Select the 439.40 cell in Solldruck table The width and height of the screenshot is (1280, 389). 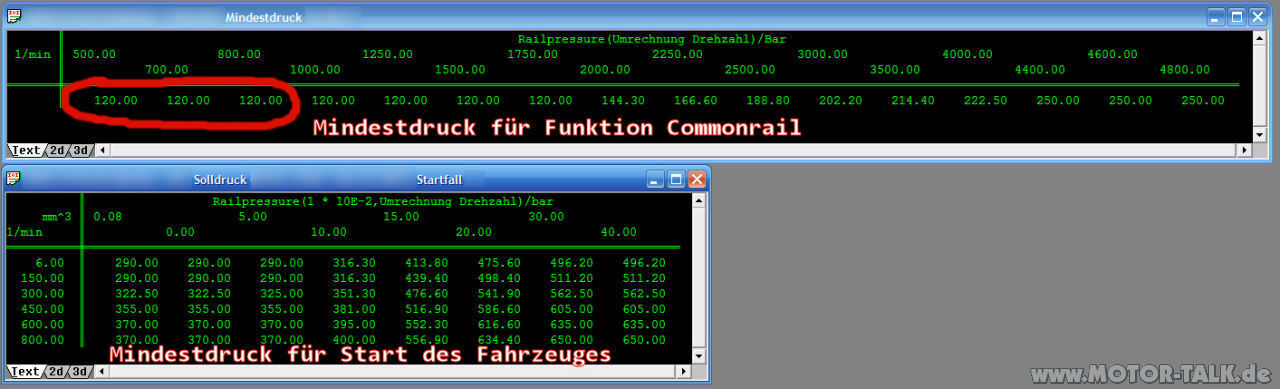[x=427, y=278]
